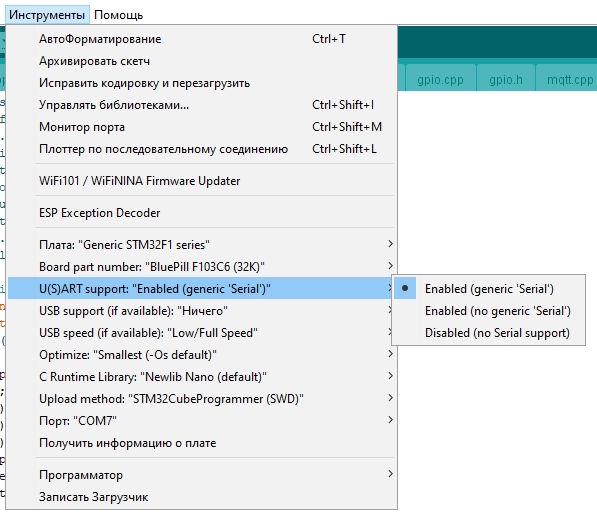This screenshot has width=597, height=521.
Task: Expand the Плата Generic STM32F1 series submenu
Action: [201, 244]
